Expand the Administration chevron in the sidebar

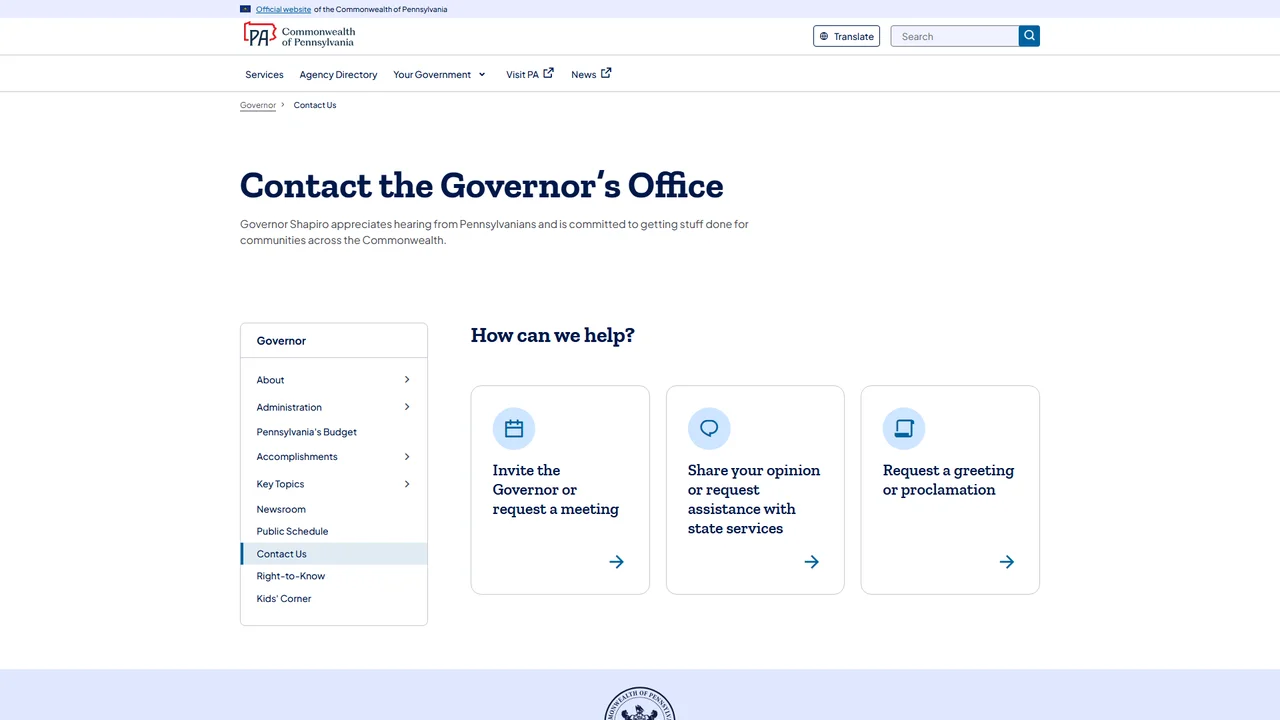point(407,407)
